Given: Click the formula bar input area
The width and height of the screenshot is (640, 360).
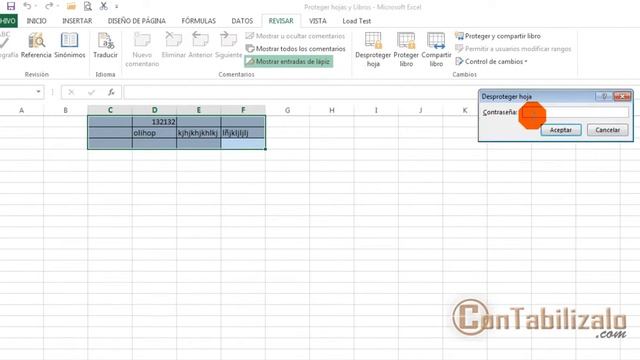Looking at the screenshot, I should pos(301,92).
